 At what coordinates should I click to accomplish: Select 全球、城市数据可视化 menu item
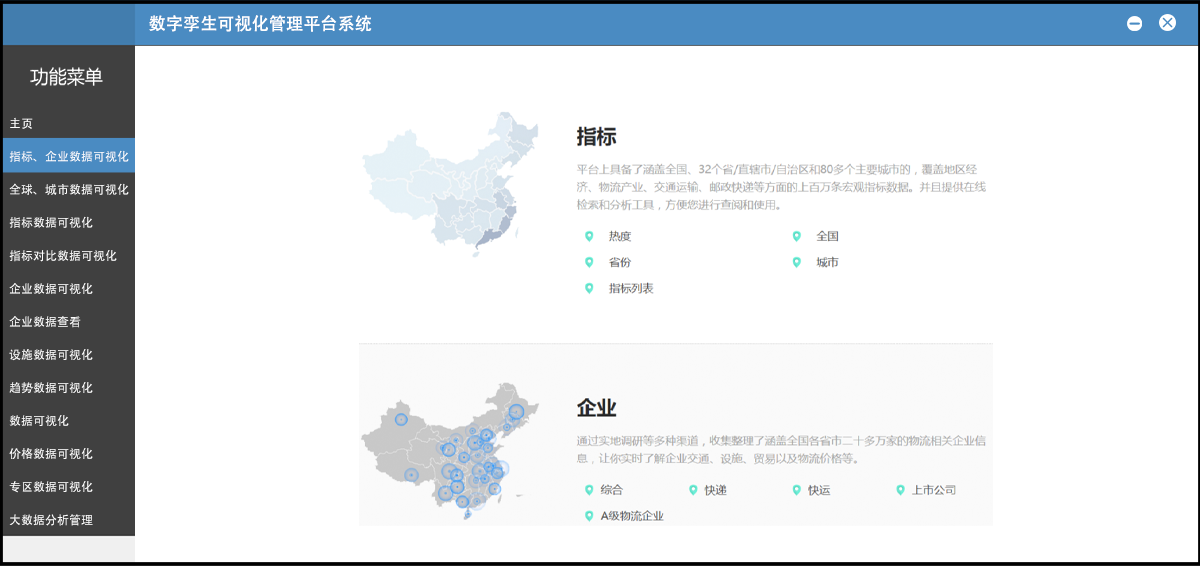(69, 190)
